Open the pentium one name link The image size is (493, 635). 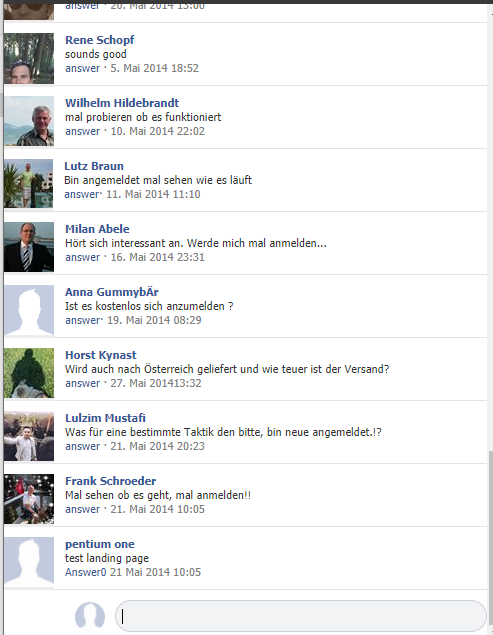coord(100,544)
